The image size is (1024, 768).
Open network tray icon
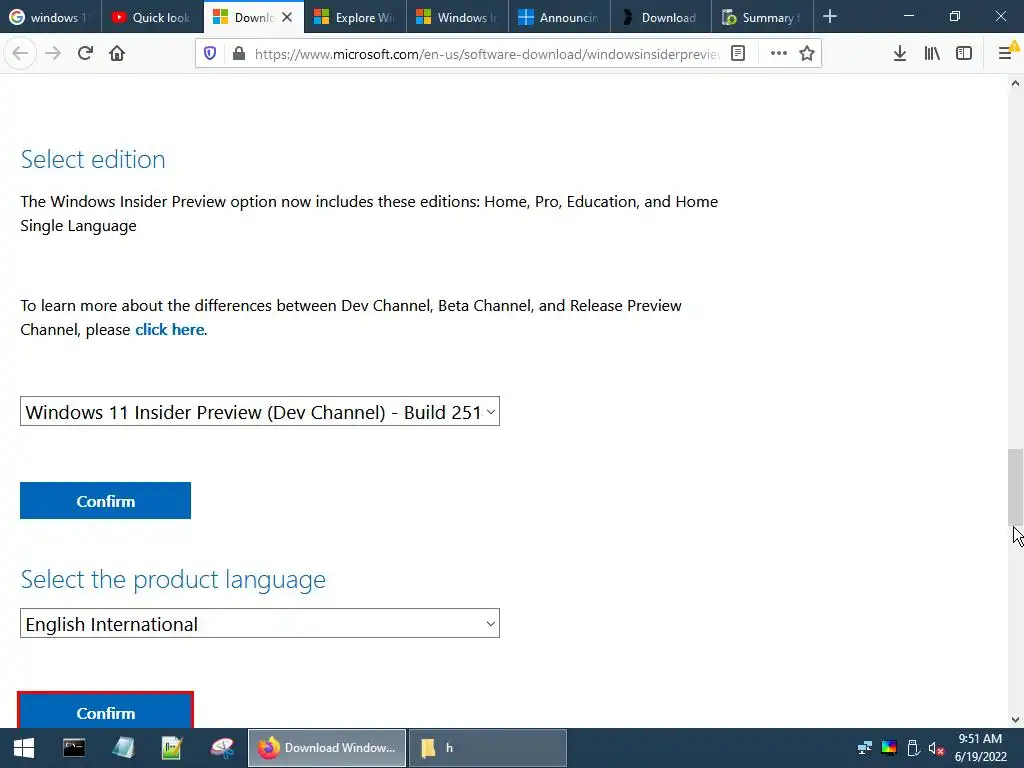coord(865,748)
